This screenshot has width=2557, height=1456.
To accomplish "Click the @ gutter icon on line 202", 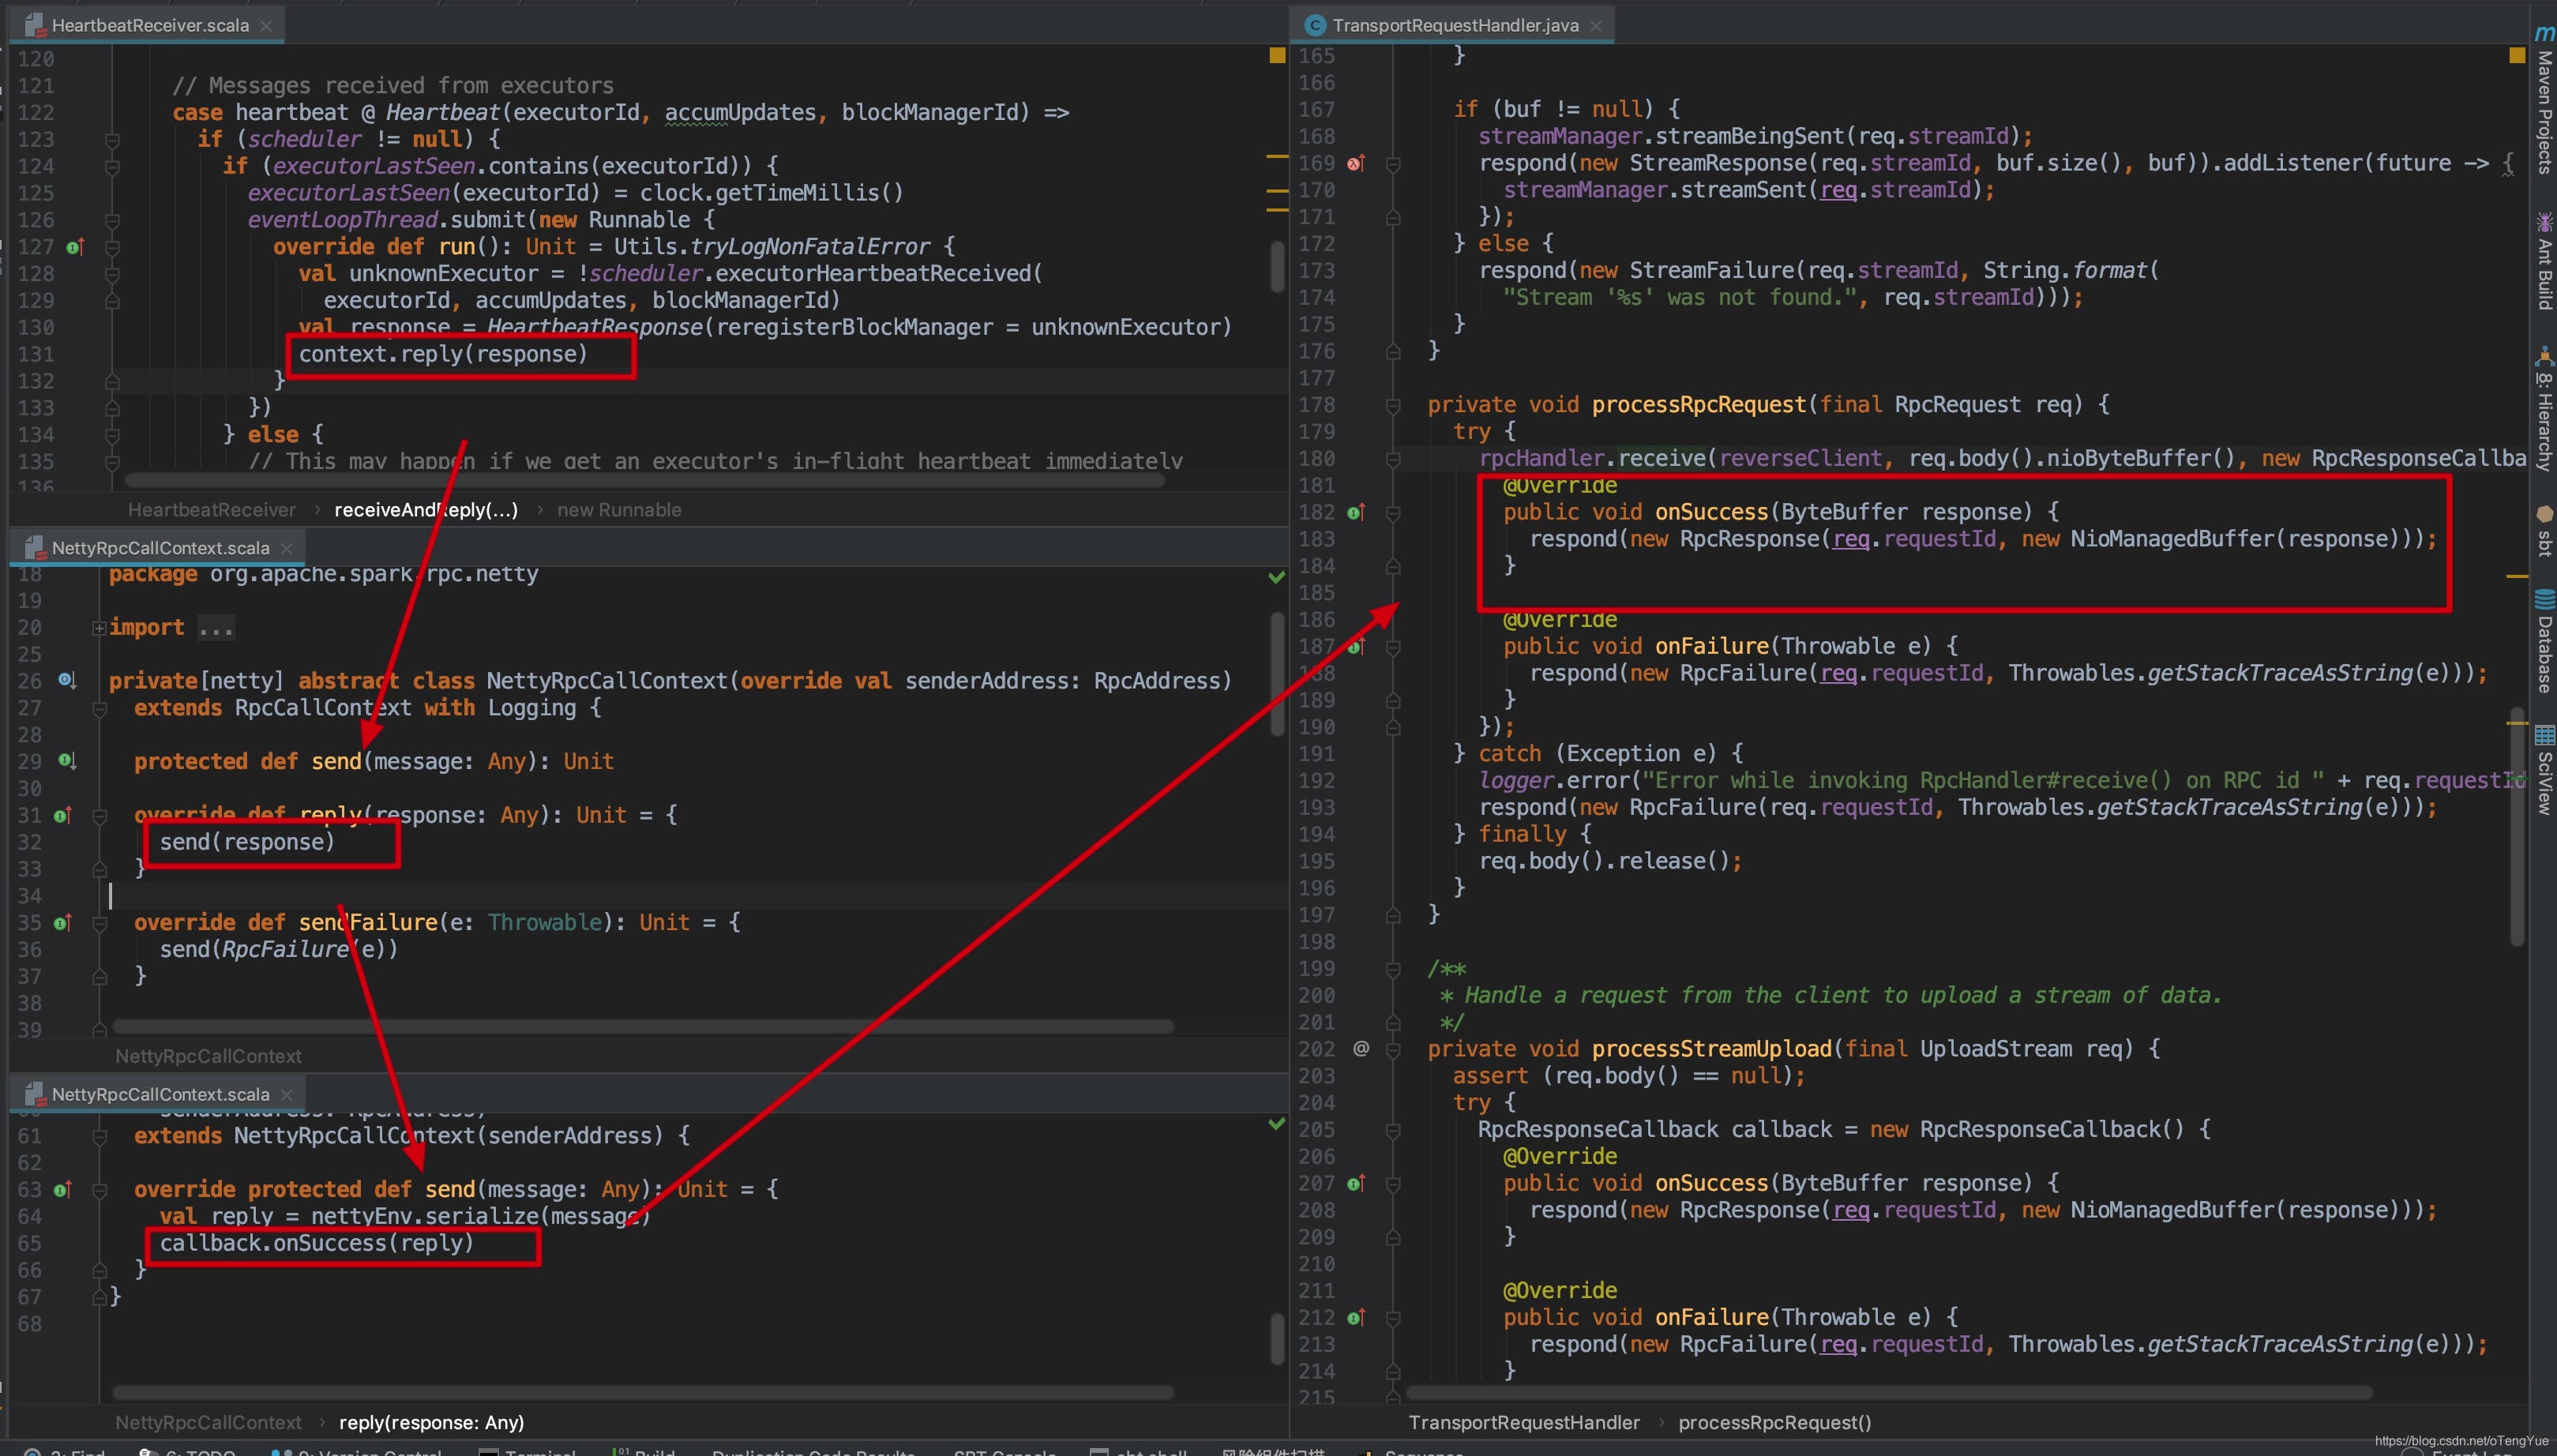I will point(1361,1048).
